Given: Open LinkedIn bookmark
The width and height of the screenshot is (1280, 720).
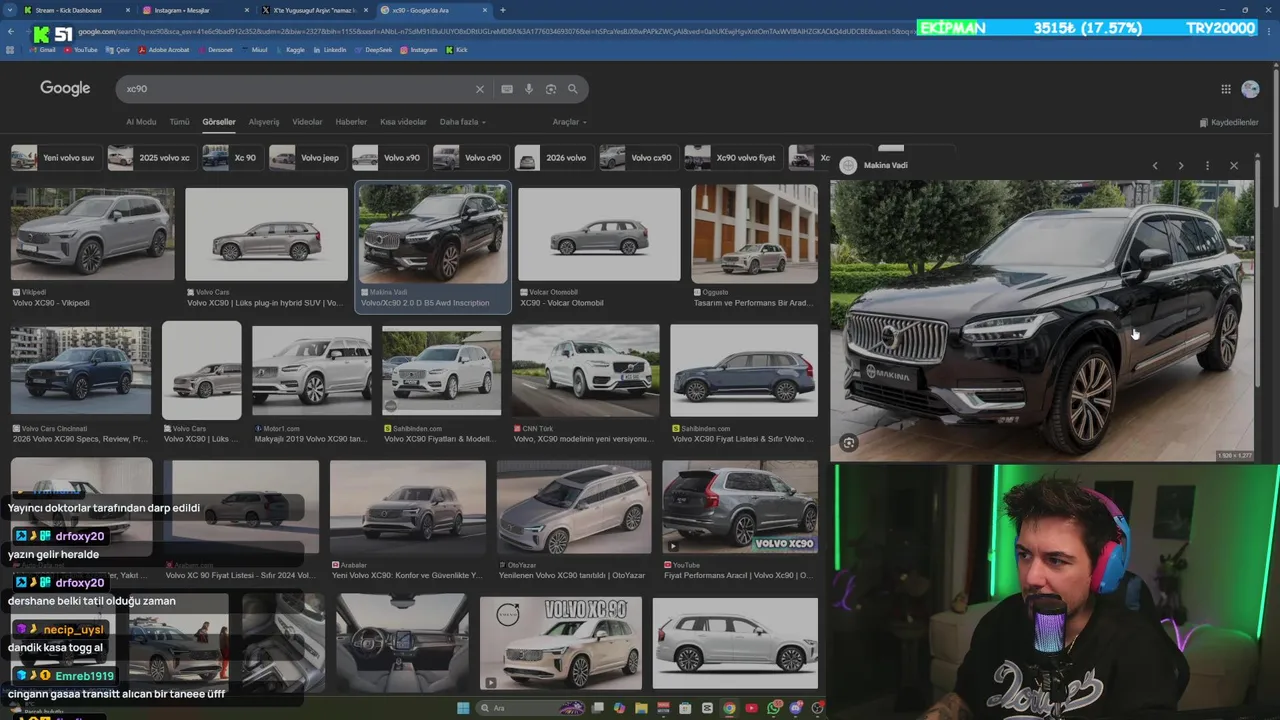Looking at the screenshot, I should [330, 50].
